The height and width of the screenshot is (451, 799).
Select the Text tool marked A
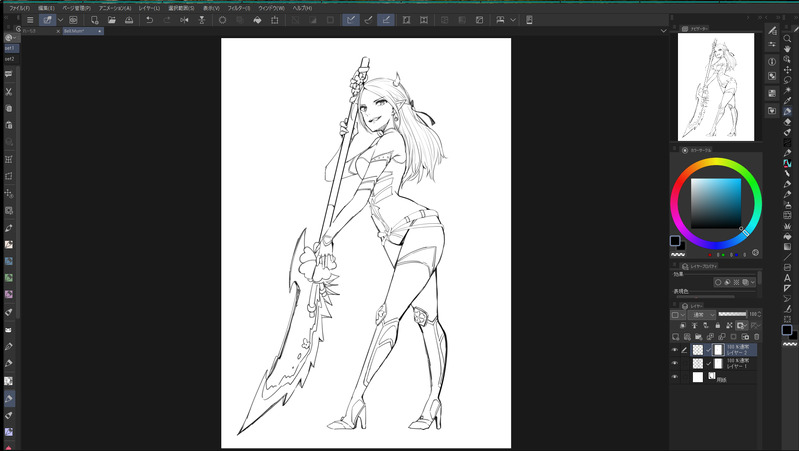click(x=788, y=277)
